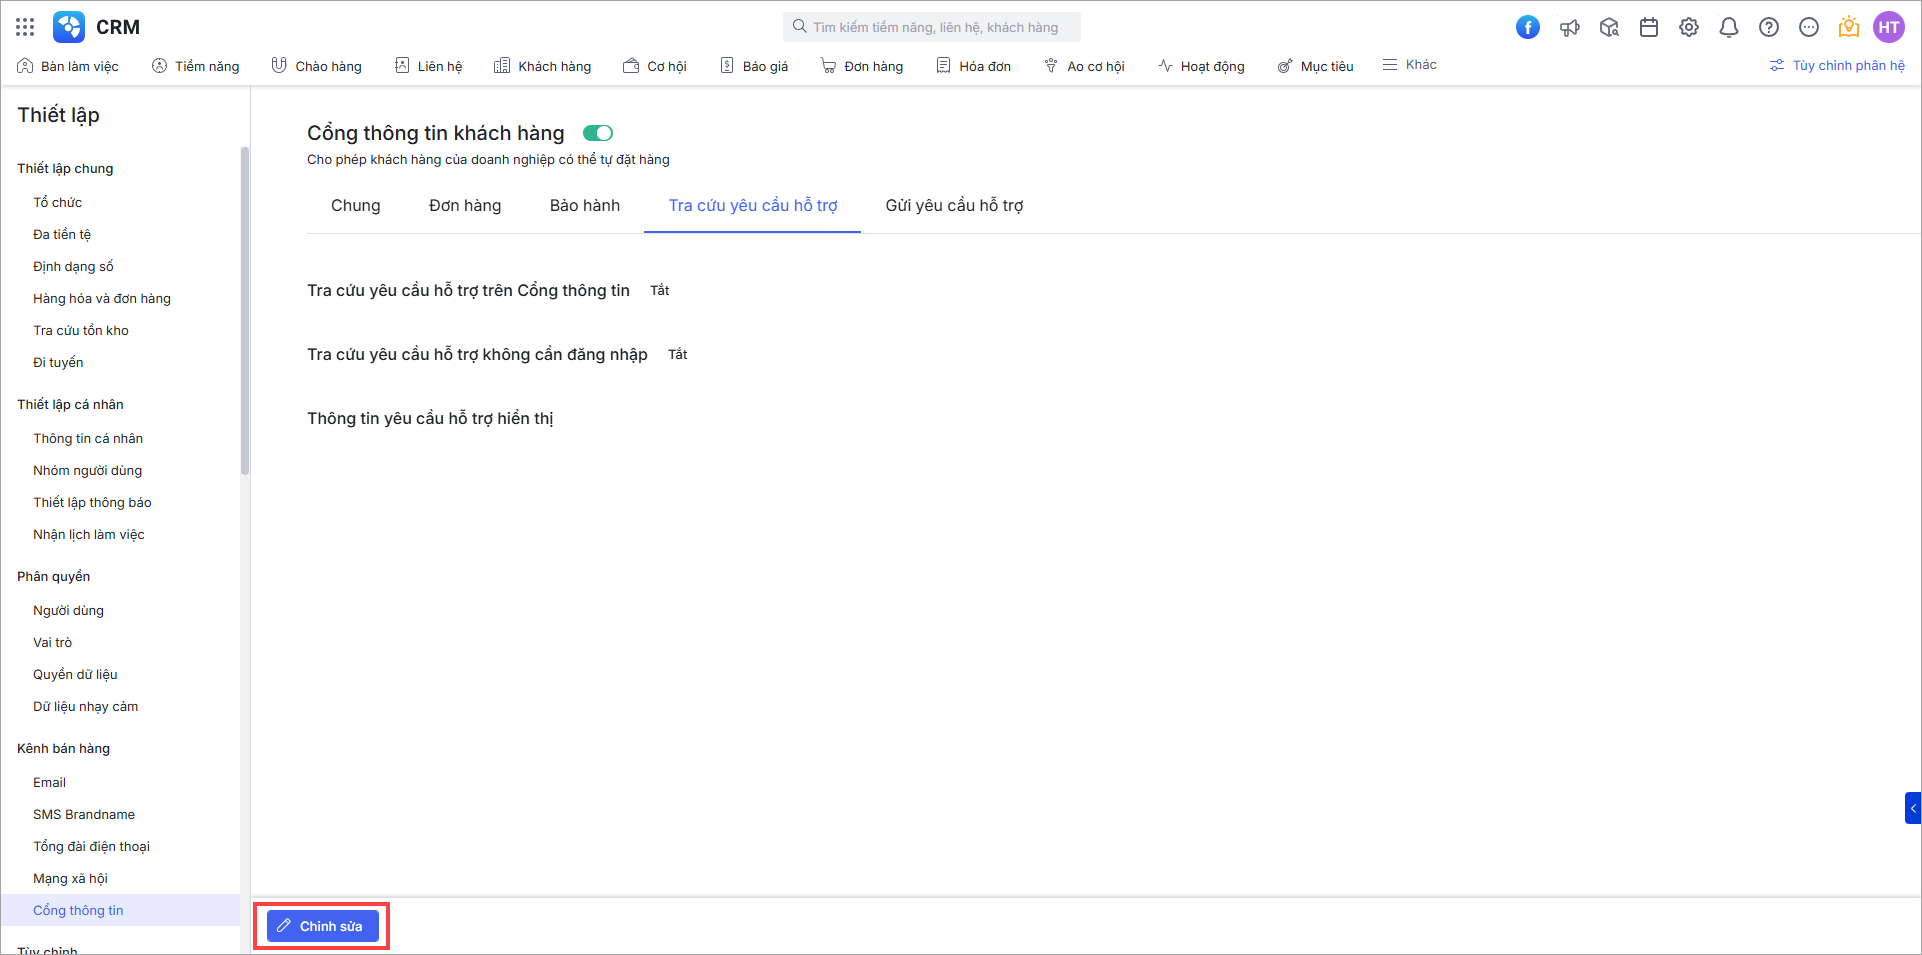Toggle the Cổng thông tin khách hàng switch
The height and width of the screenshot is (955, 1922).
598,133
